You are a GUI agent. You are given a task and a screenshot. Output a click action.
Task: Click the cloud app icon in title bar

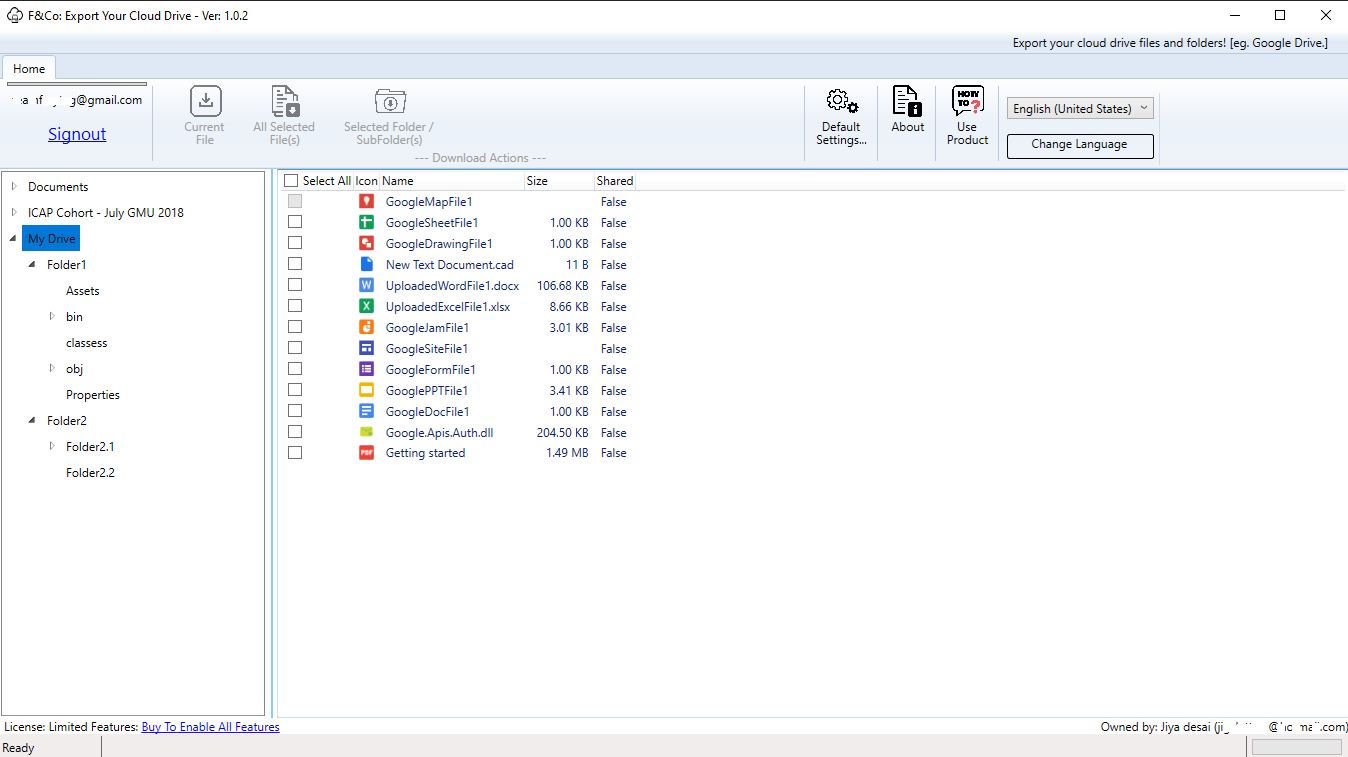(15, 15)
